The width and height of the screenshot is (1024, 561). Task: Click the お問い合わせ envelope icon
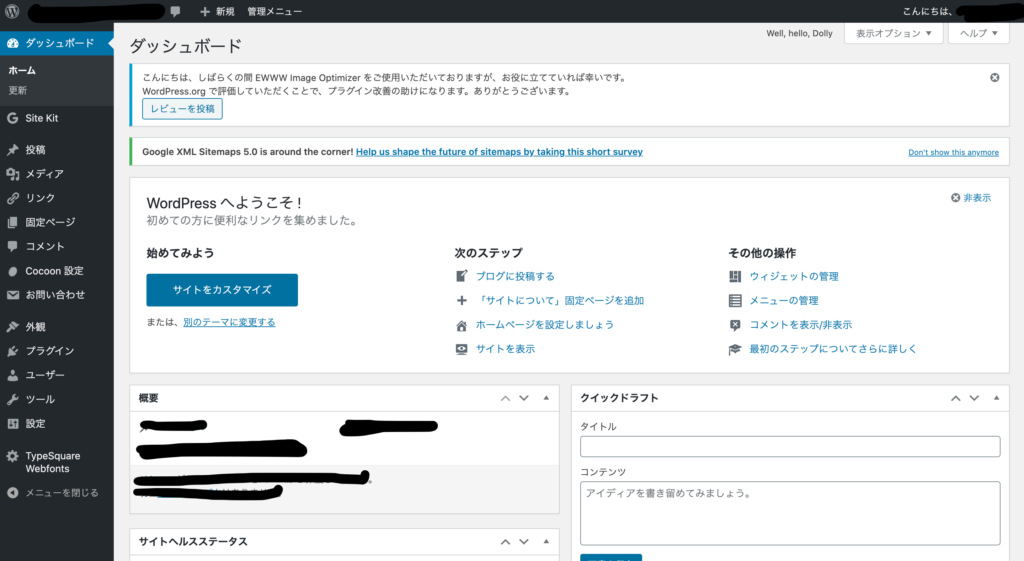pos(12,295)
